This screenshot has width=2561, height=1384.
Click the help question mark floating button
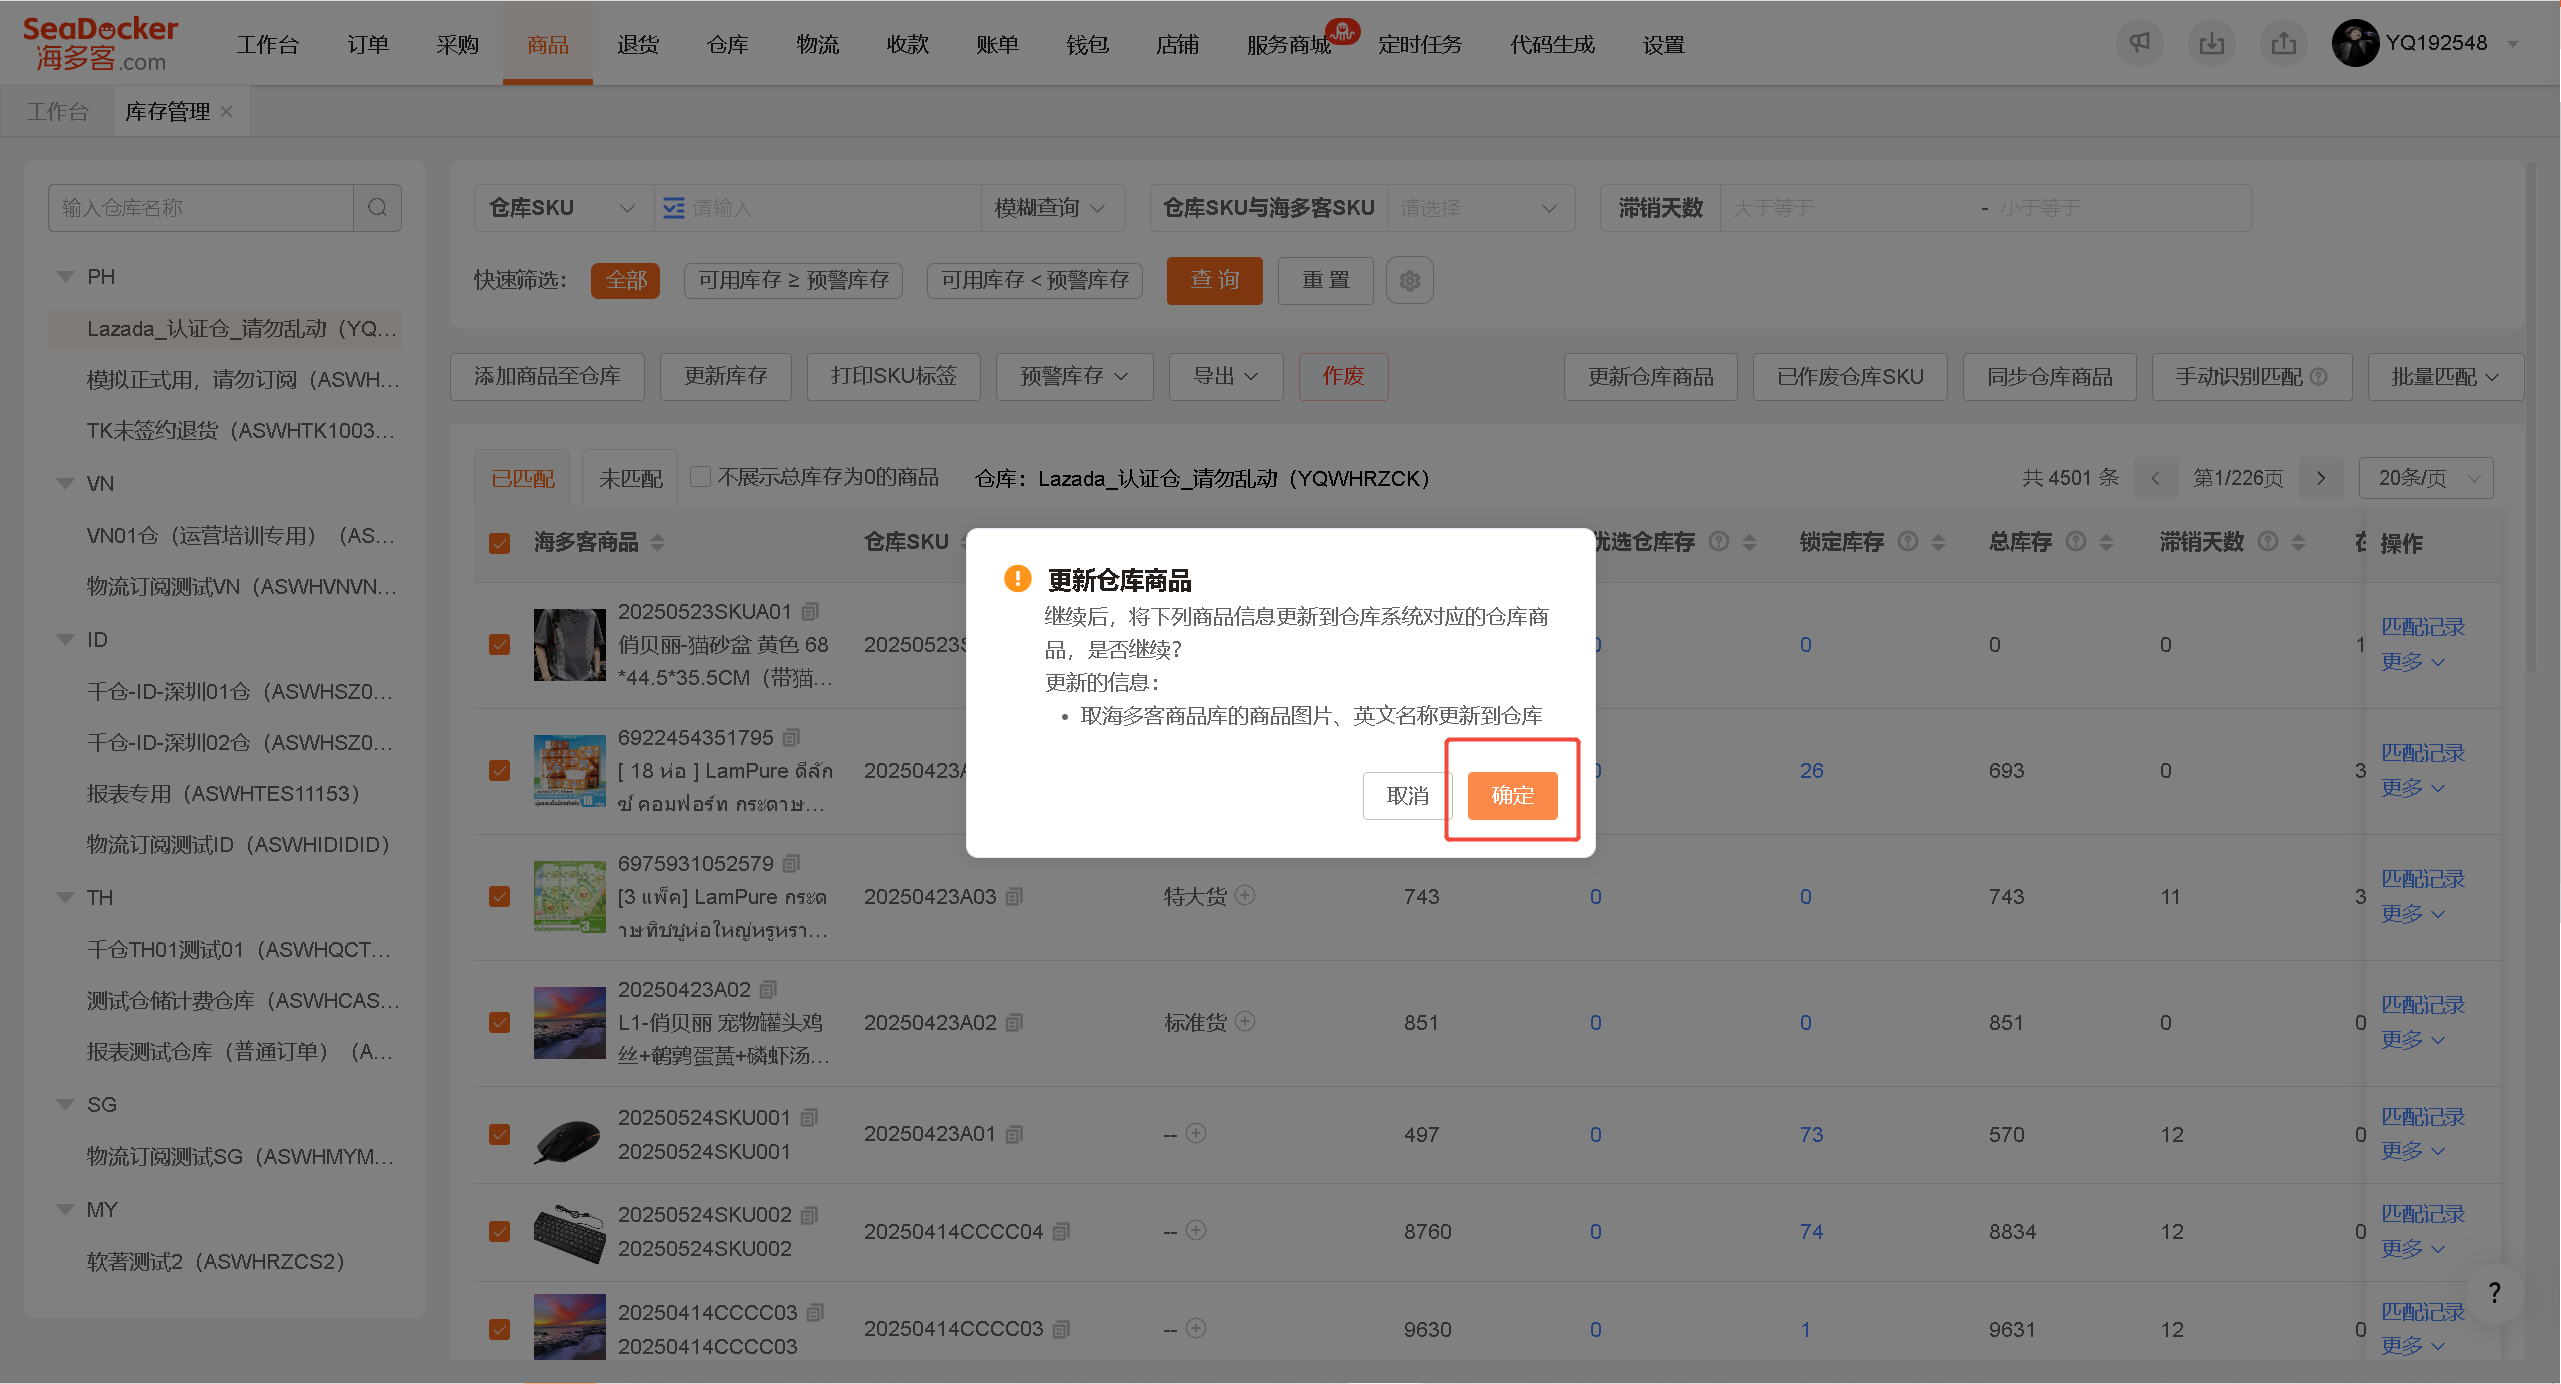pyautogui.click(x=2494, y=1294)
